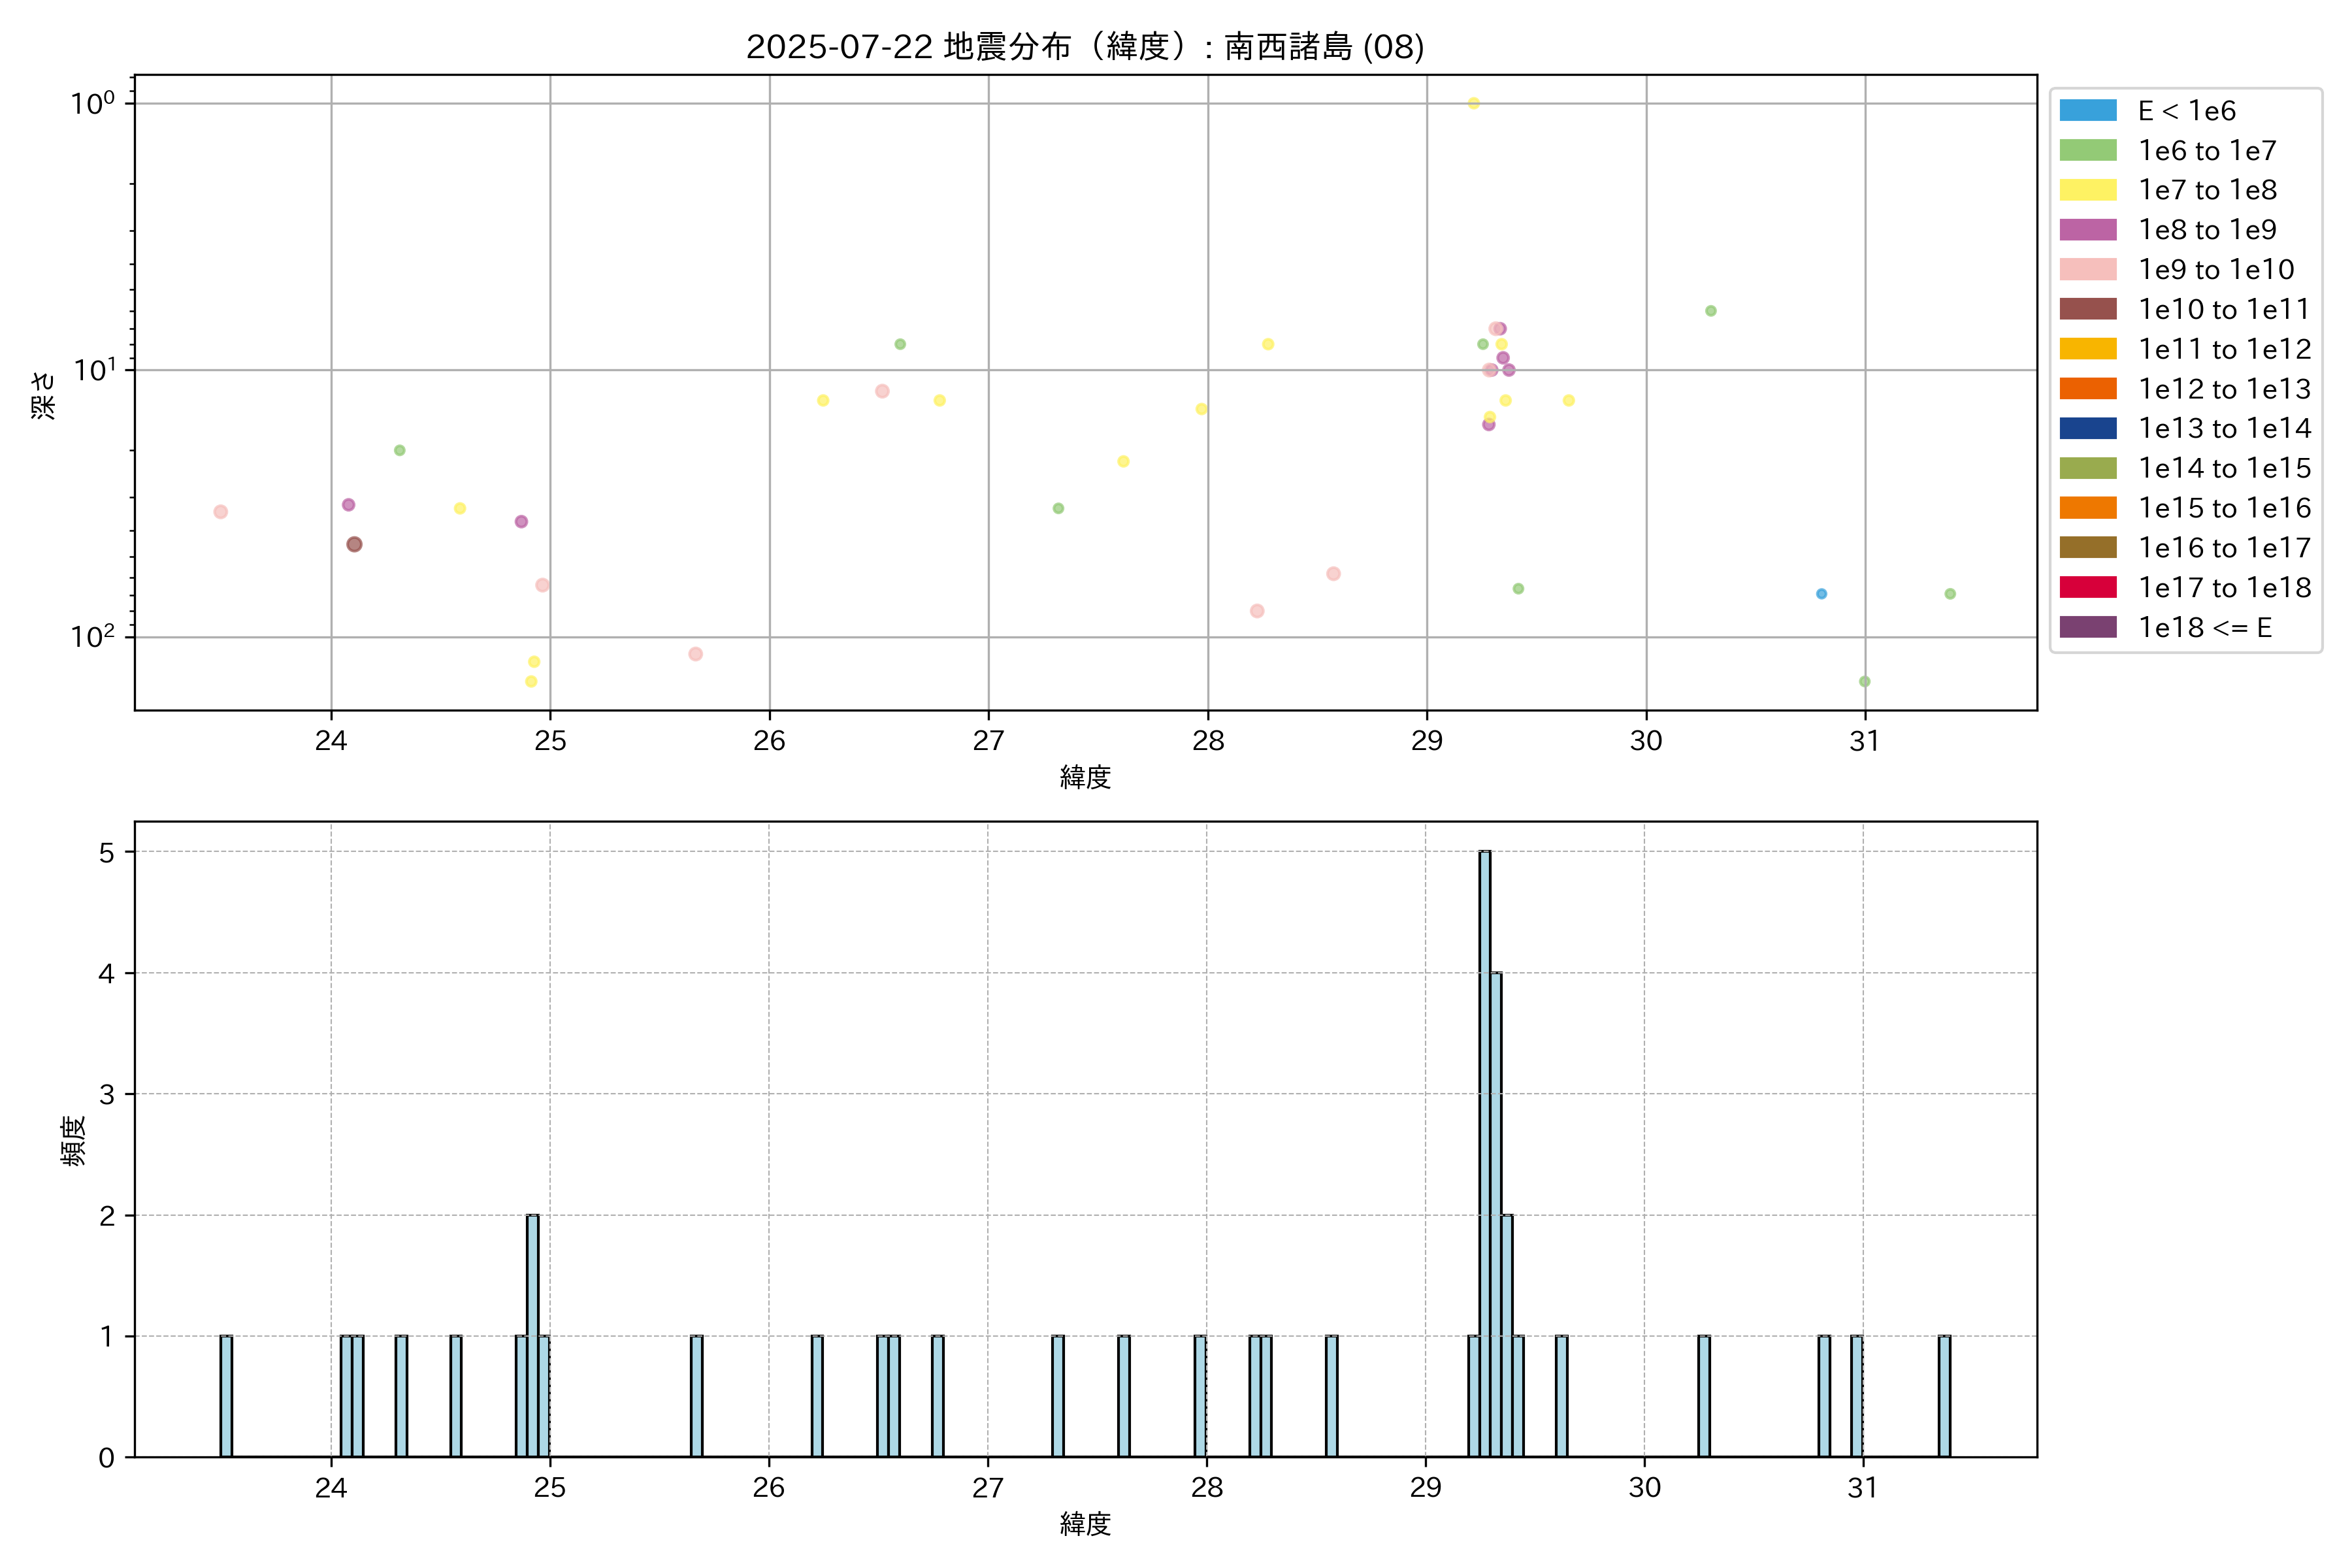This screenshot has height=1568, width=2352.
Task: Click the rightmost histogram bar past latitude 31
Action: pyautogui.click(x=1944, y=1396)
